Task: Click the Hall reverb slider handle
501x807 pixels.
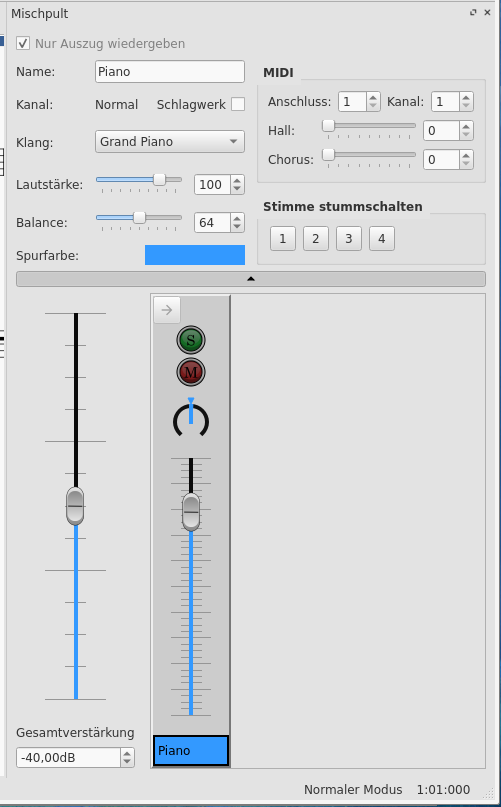Action: tap(329, 126)
